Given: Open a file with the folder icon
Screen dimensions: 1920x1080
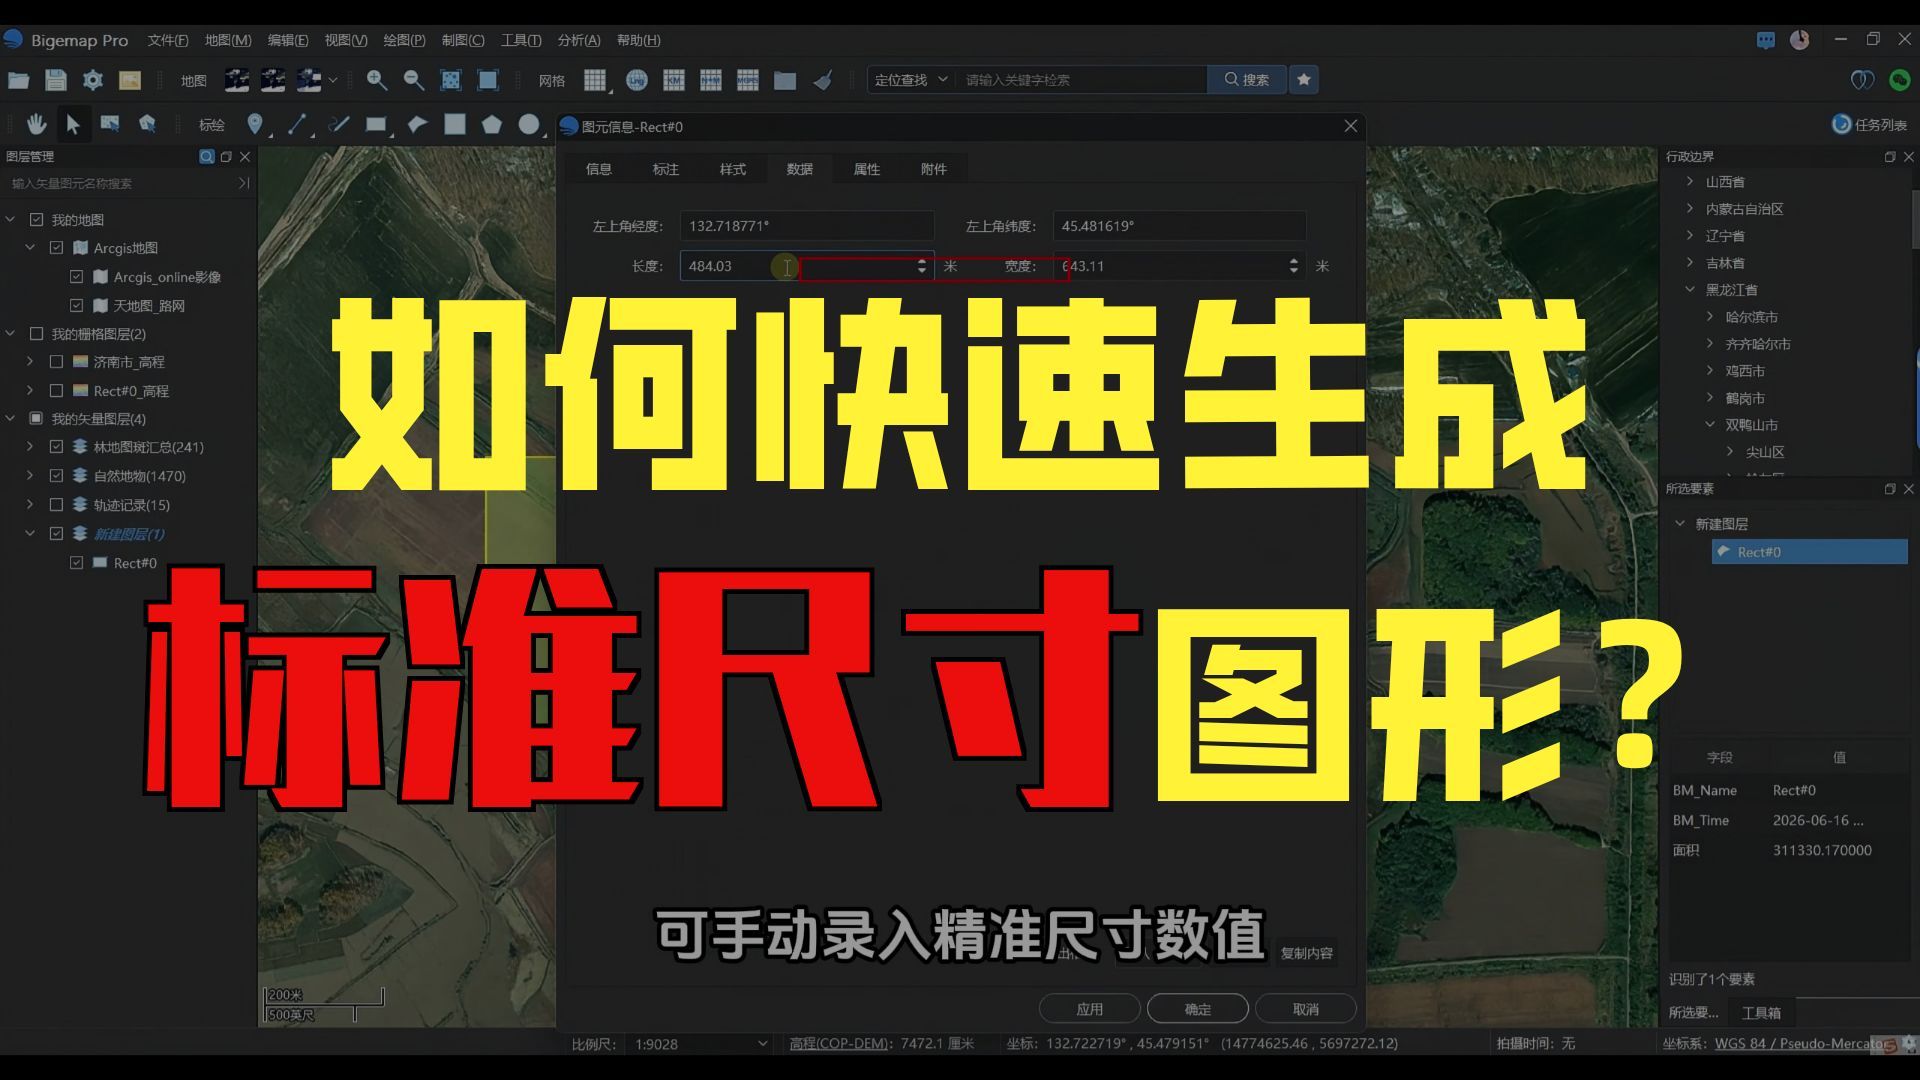Looking at the screenshot, I should (x=18, y=80).
